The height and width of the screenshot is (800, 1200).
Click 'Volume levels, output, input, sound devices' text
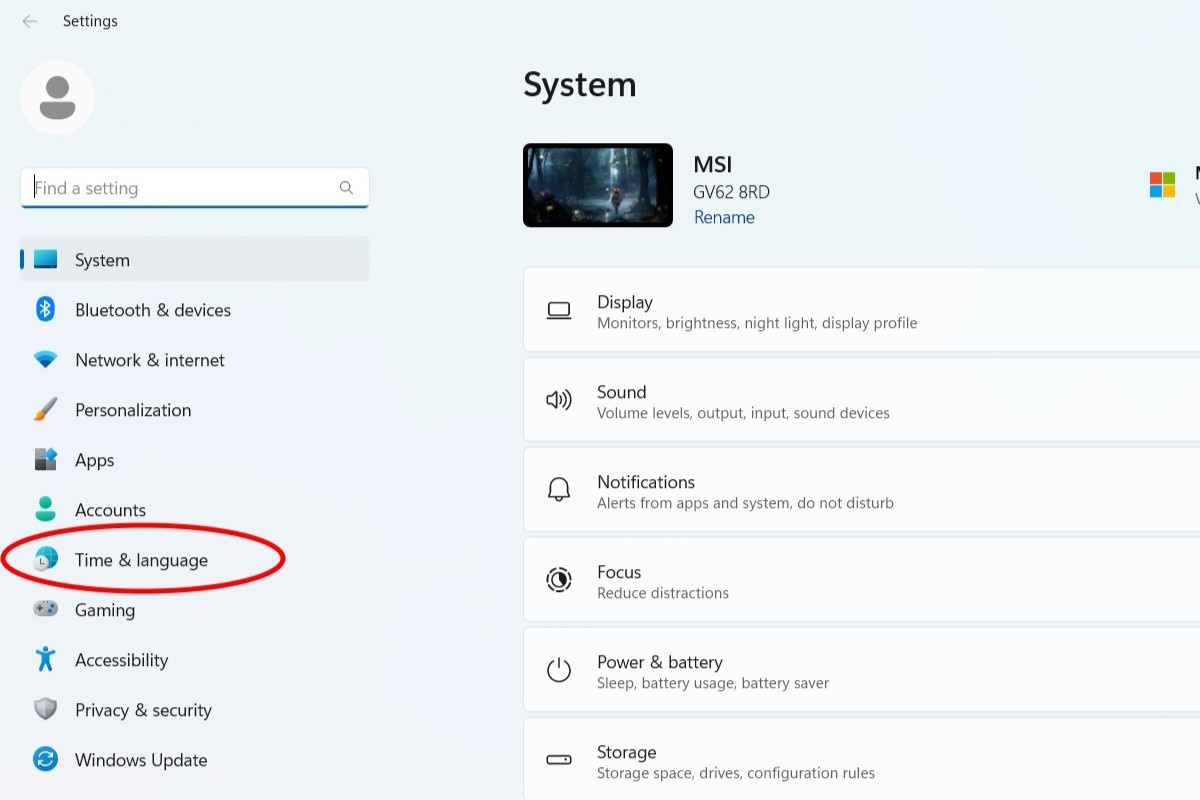[743, 413]
